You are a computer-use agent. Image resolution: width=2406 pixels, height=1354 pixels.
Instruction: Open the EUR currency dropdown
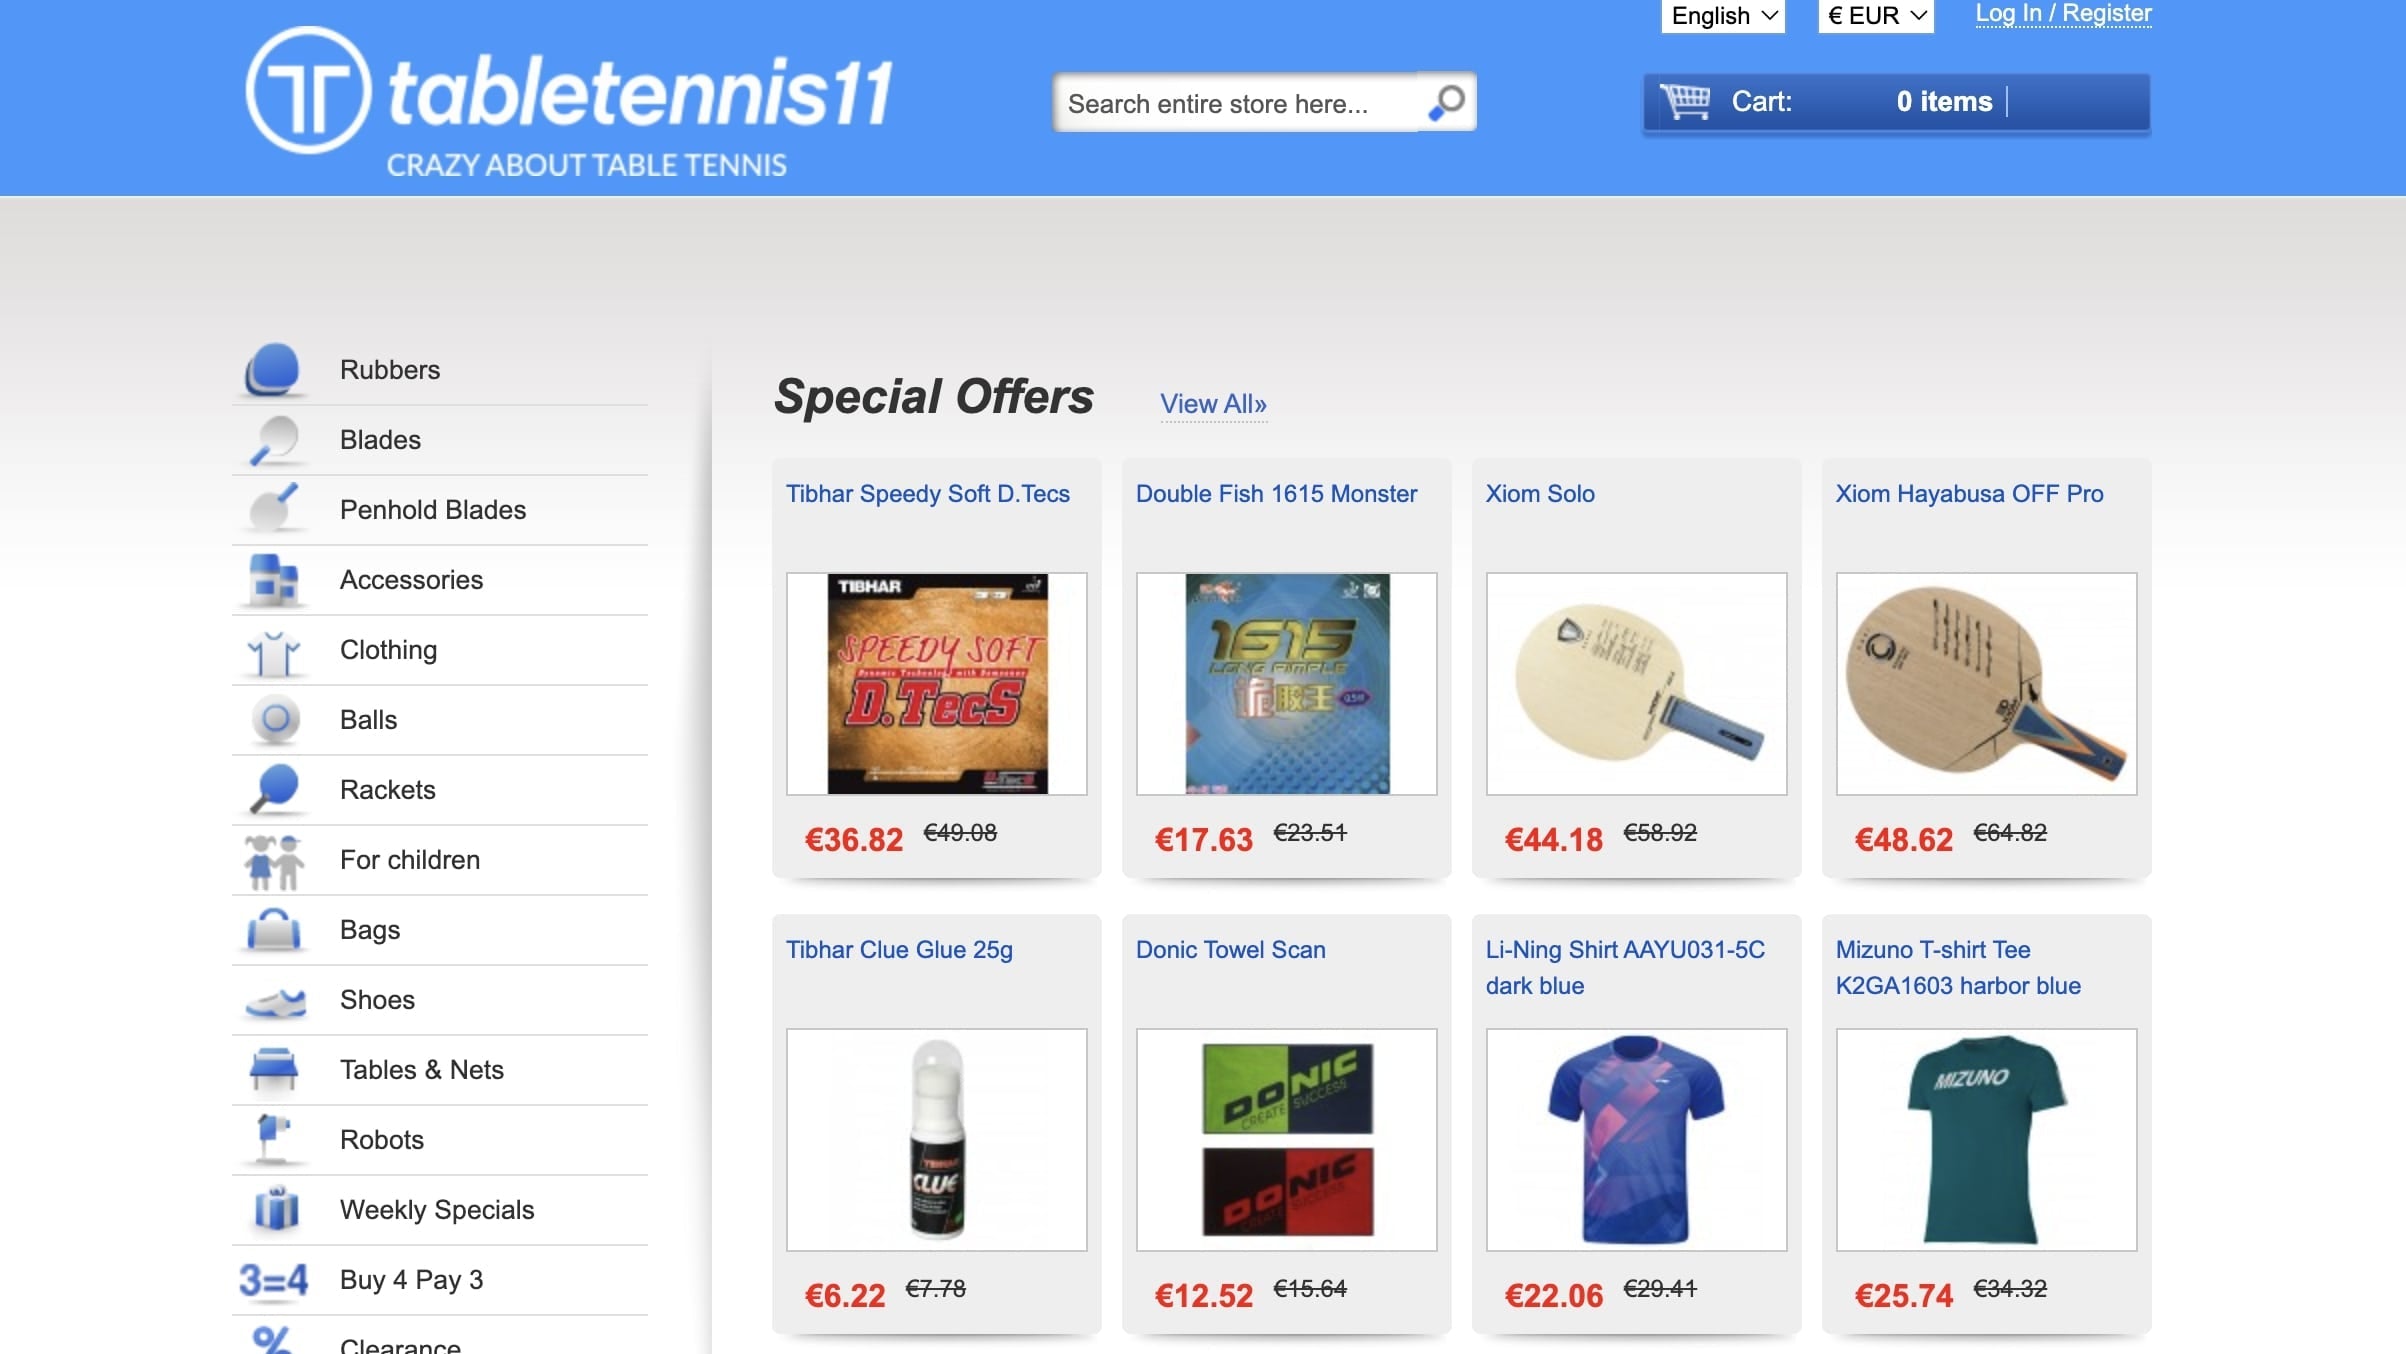(x=1875, y=16)
